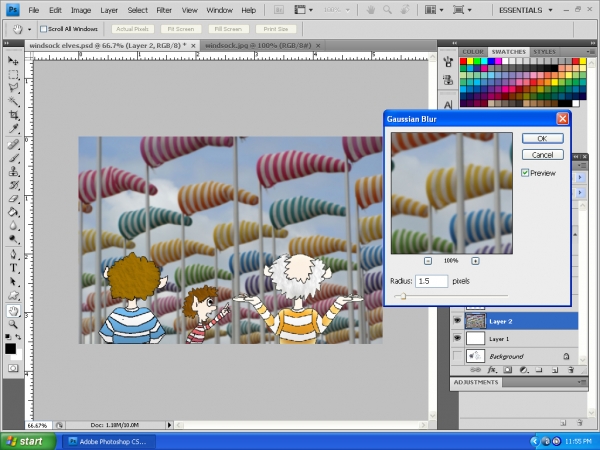Select the Brush tool
Image resolution: width=600 pixels, height=450 pixels.
pyautogui.click(x=13, y=158)
